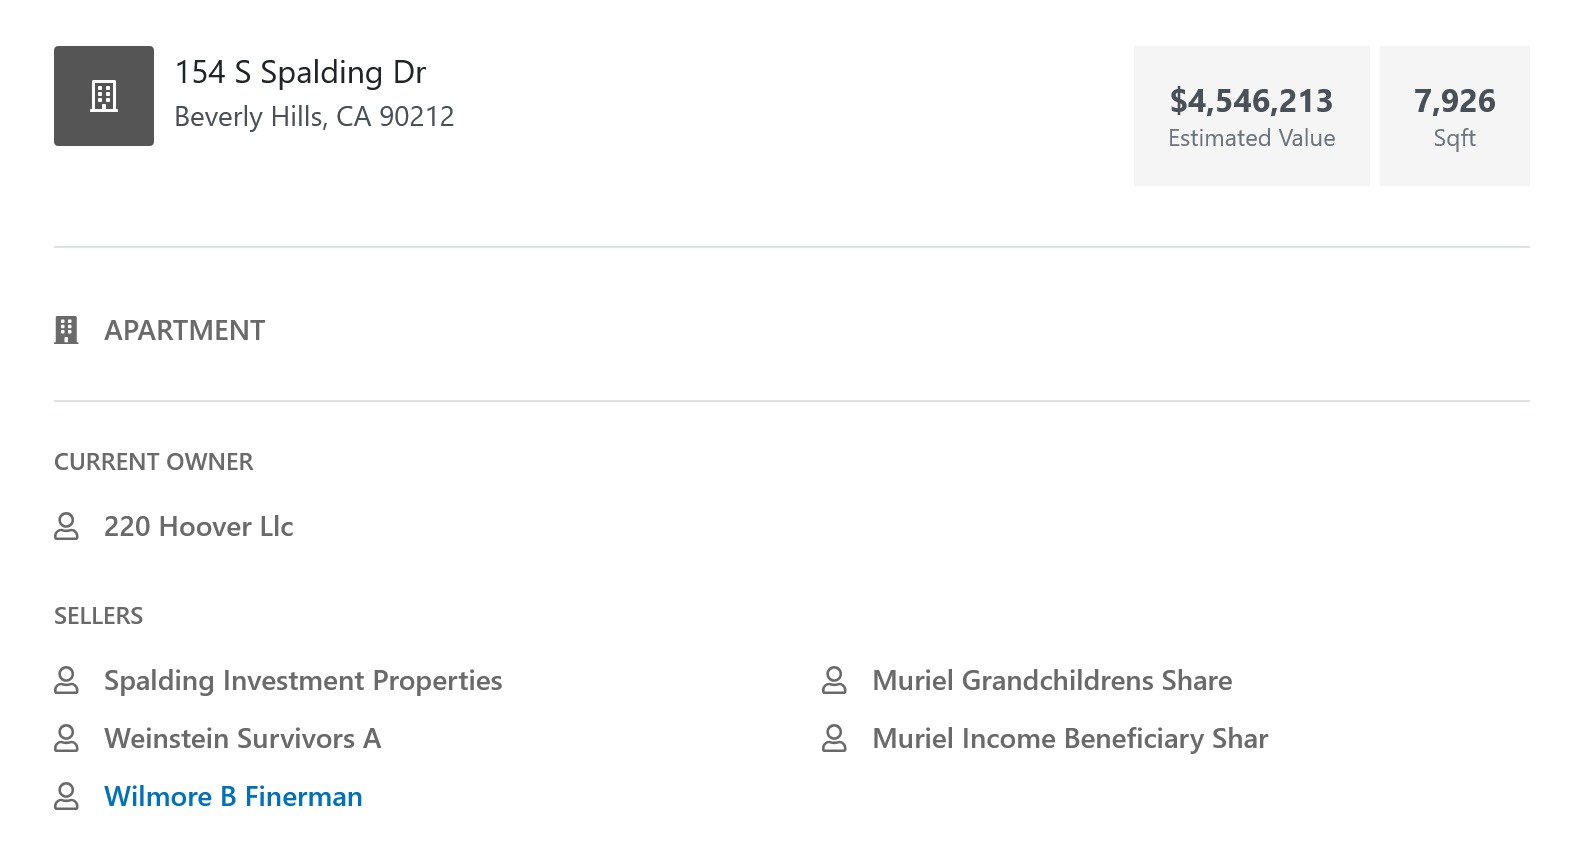1586x858 pixels.
Task: Click person icon beside Spalding Investment Properties
Action: pyautogui.click(x=66, y=680)
